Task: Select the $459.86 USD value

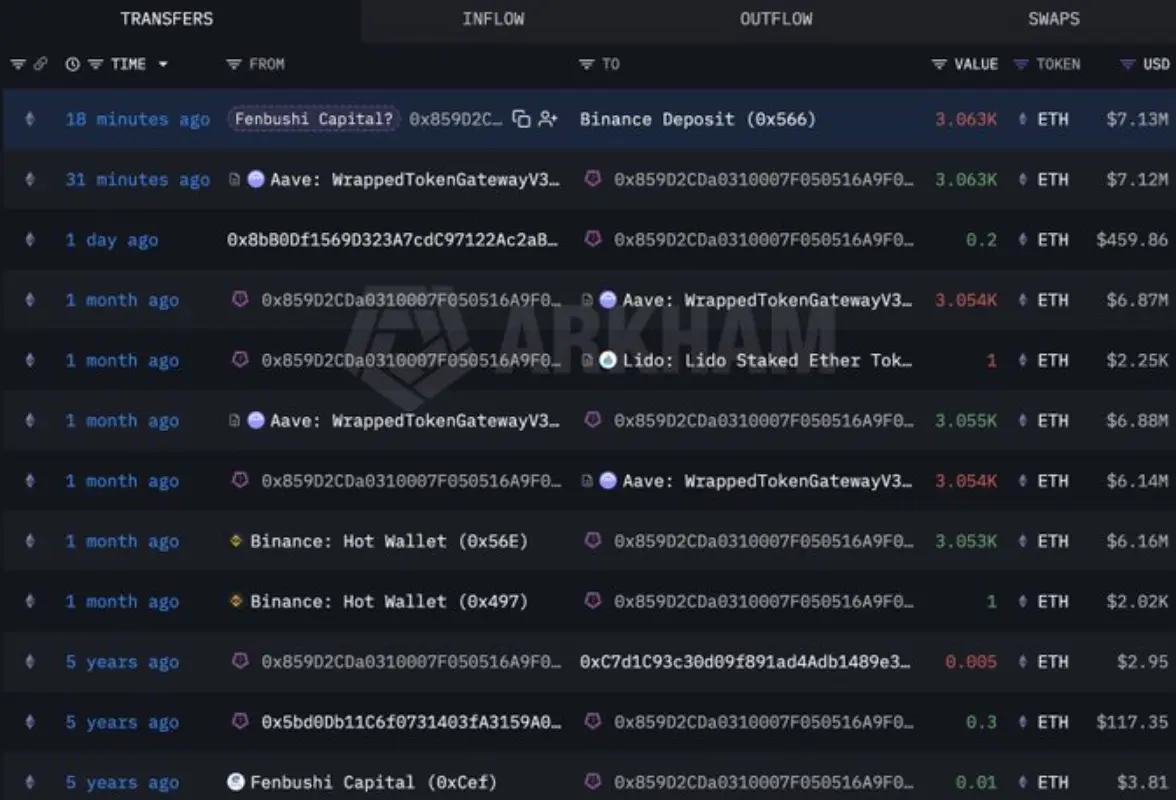Action: (x=1132, y=240)
